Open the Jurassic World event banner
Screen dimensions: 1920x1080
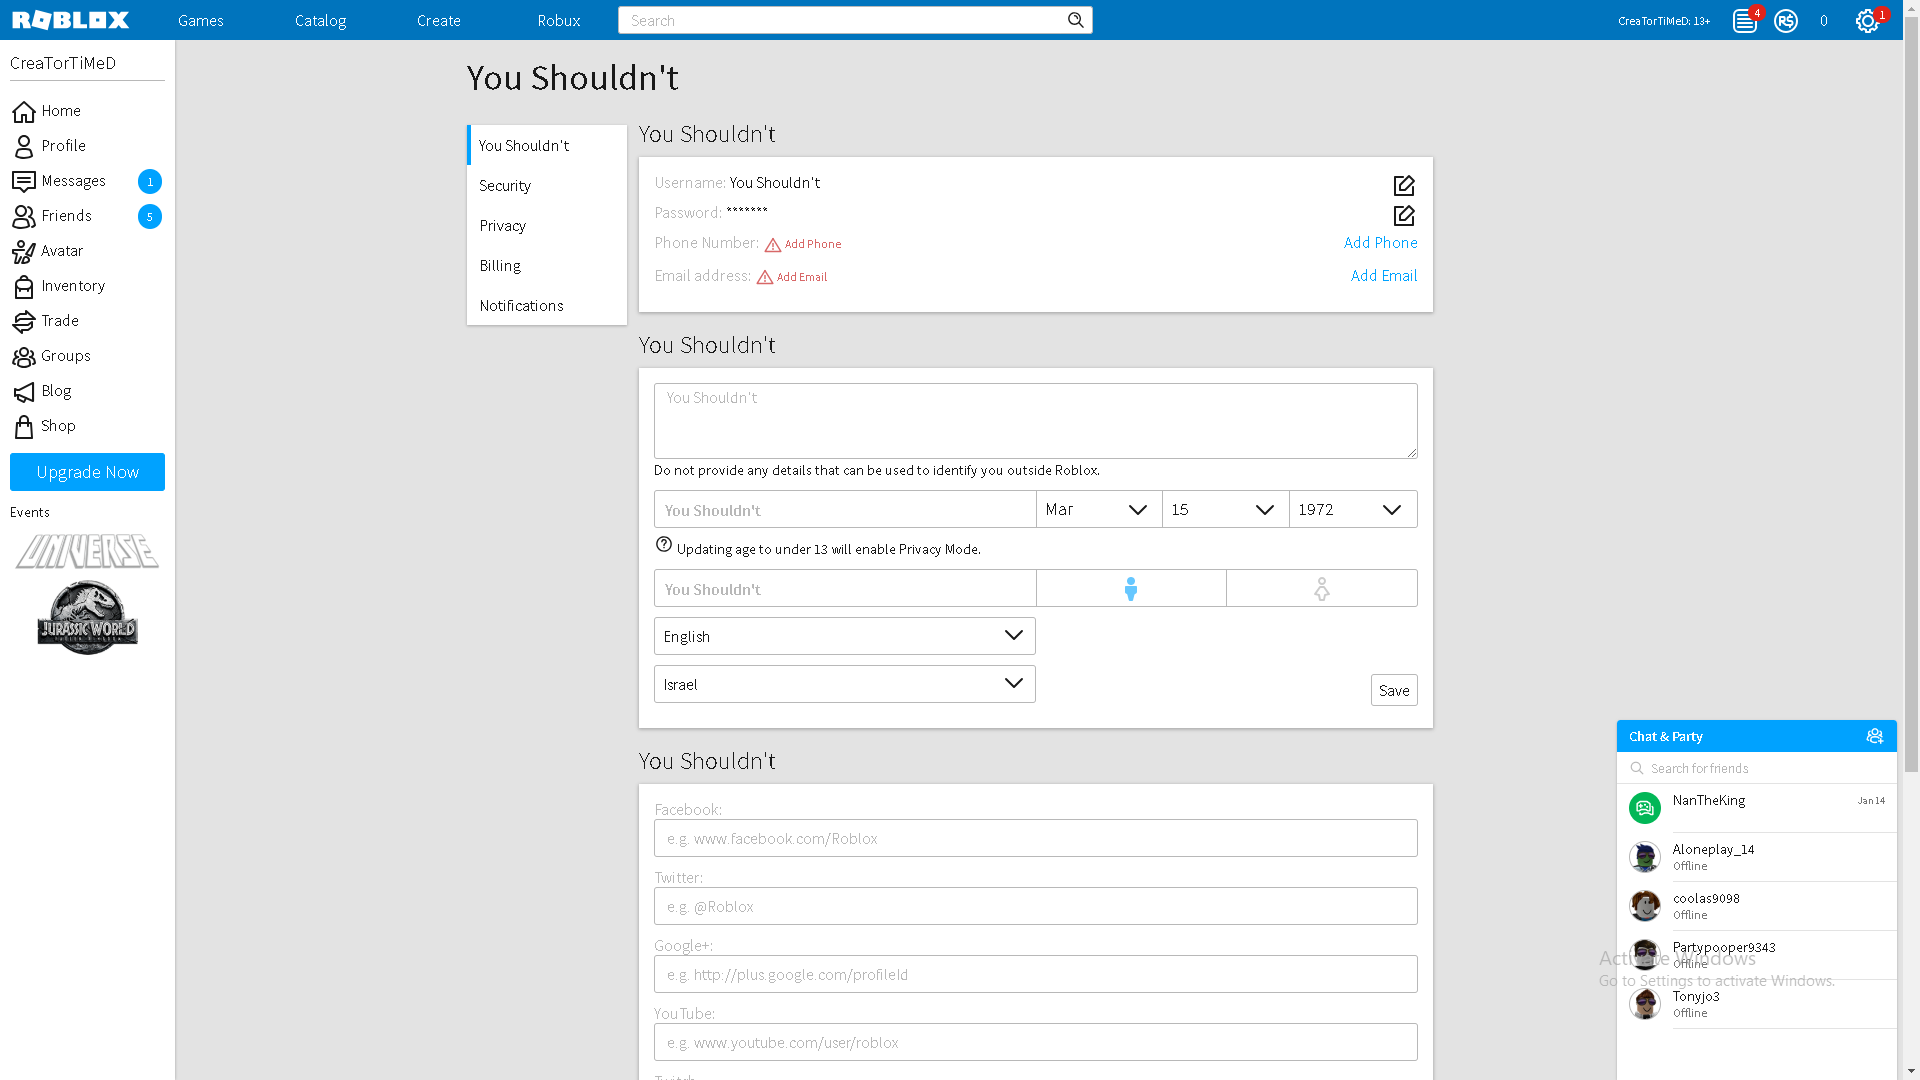tap(87, 618)
